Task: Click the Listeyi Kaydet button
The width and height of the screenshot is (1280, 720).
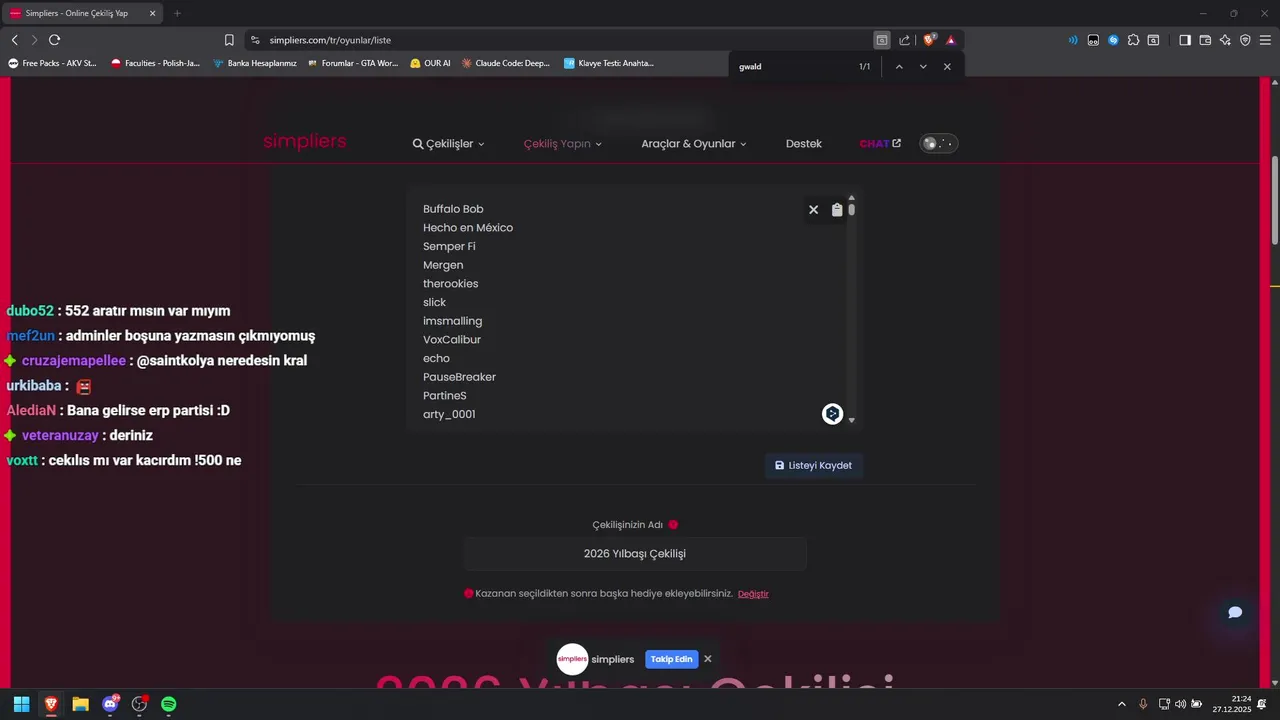Action: click(814, 466)
